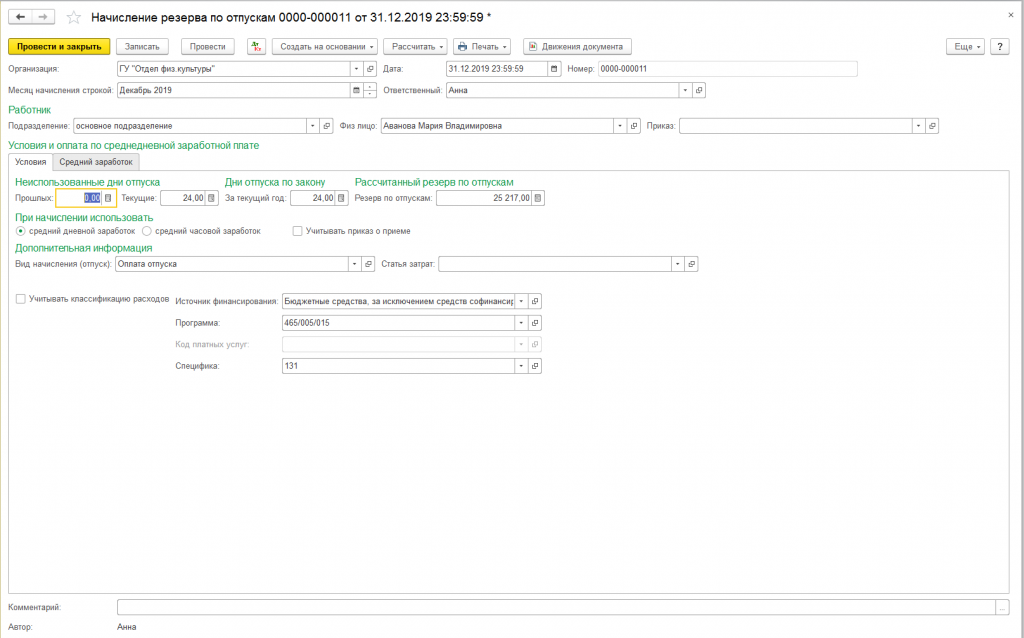1024x638 pixels.
Task: Expand the Подразделение dropdown list
Action: tap(312, 126)
